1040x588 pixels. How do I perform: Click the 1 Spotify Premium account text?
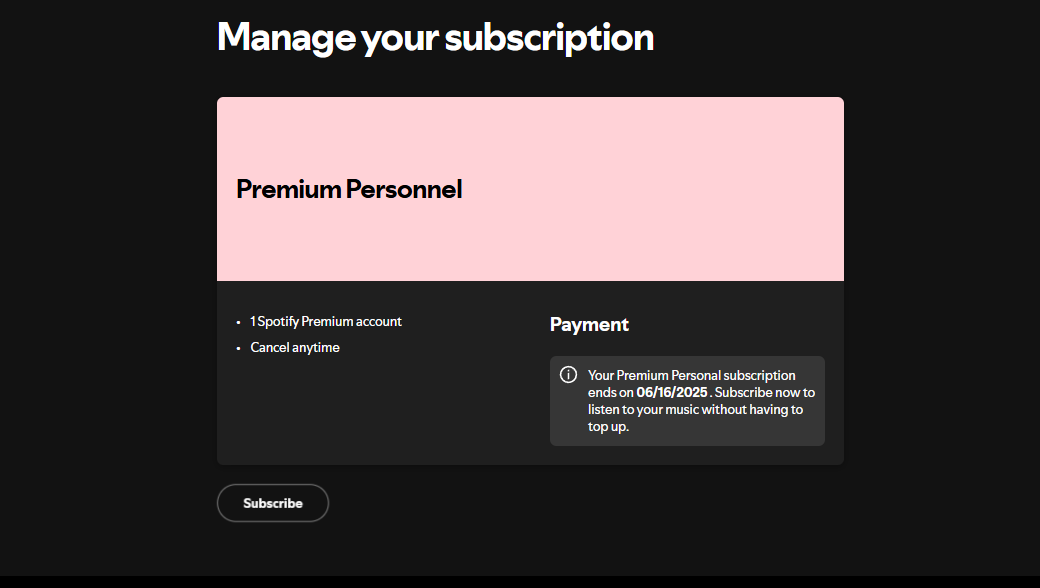click(326, 322)
